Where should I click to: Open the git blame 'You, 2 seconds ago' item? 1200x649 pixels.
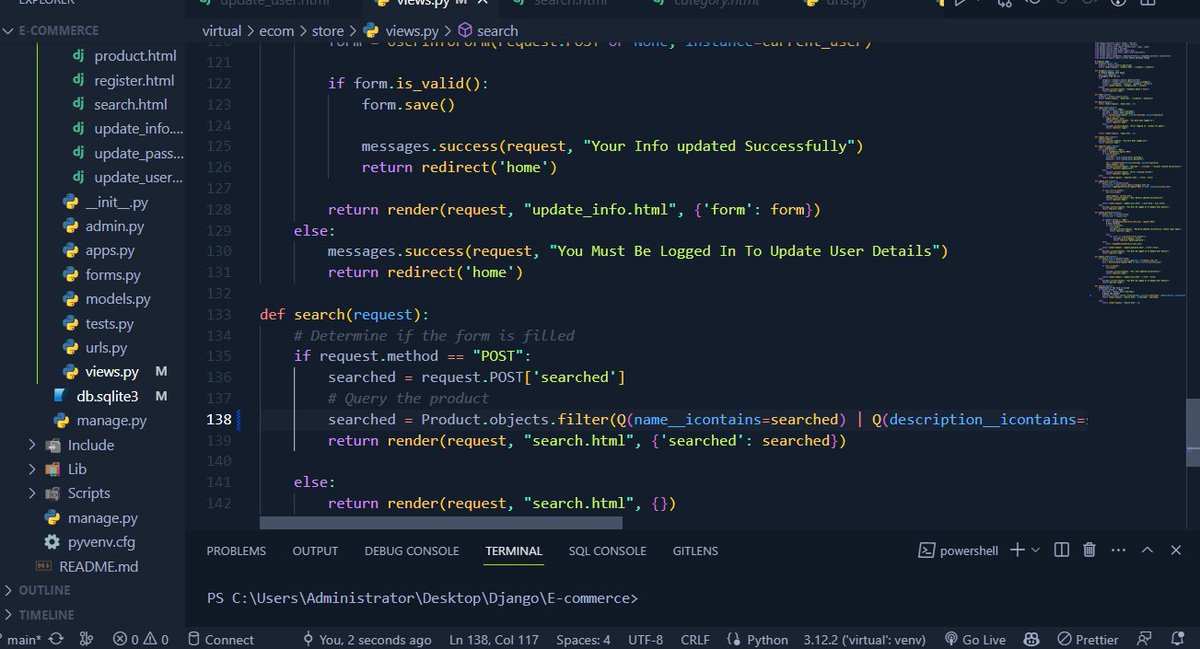[366, 639]
